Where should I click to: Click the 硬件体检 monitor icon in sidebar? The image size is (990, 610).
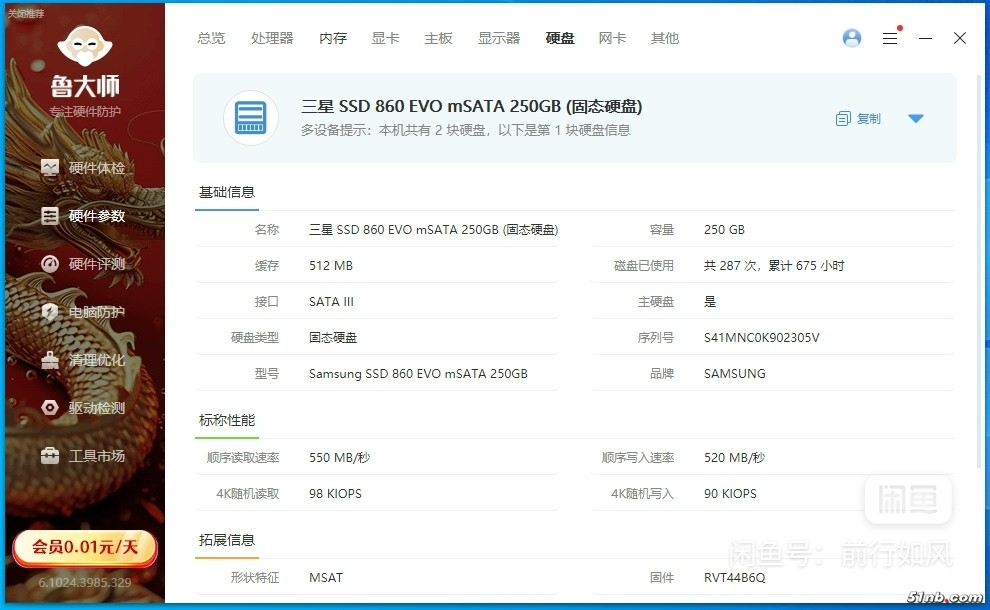click(50, 168)
